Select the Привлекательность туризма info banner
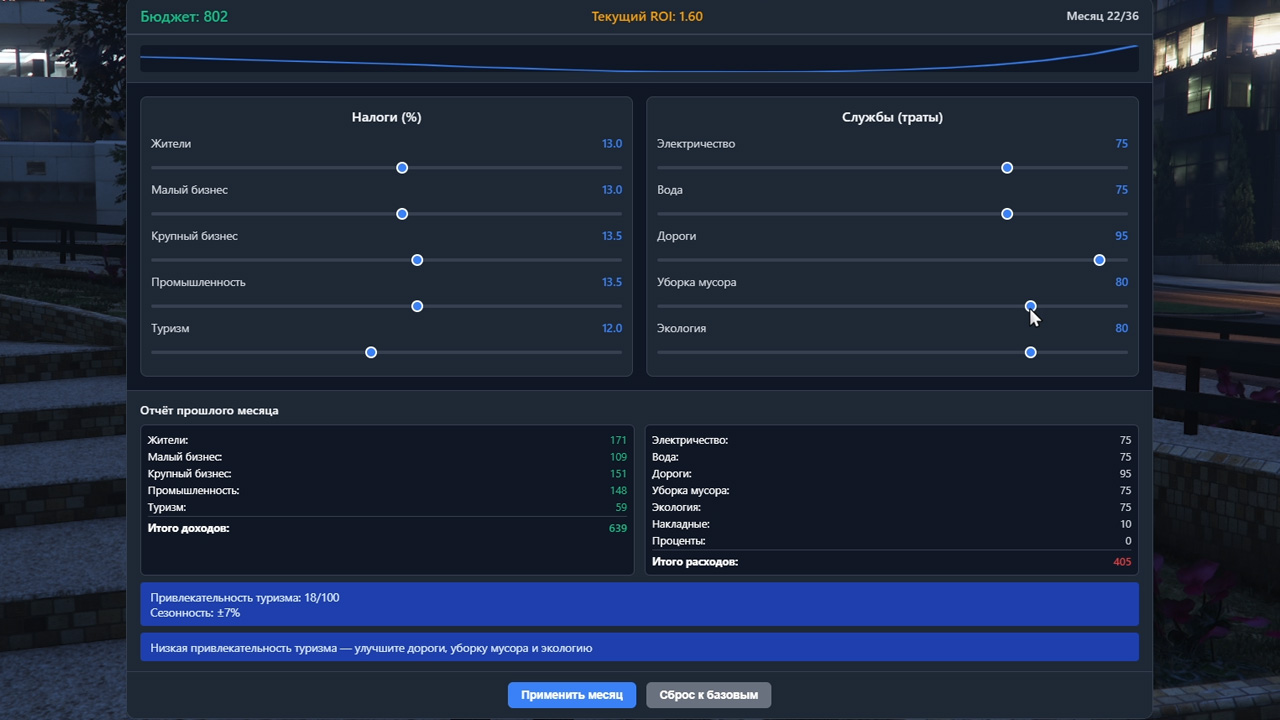1280x720 pixels. point(639,605)
